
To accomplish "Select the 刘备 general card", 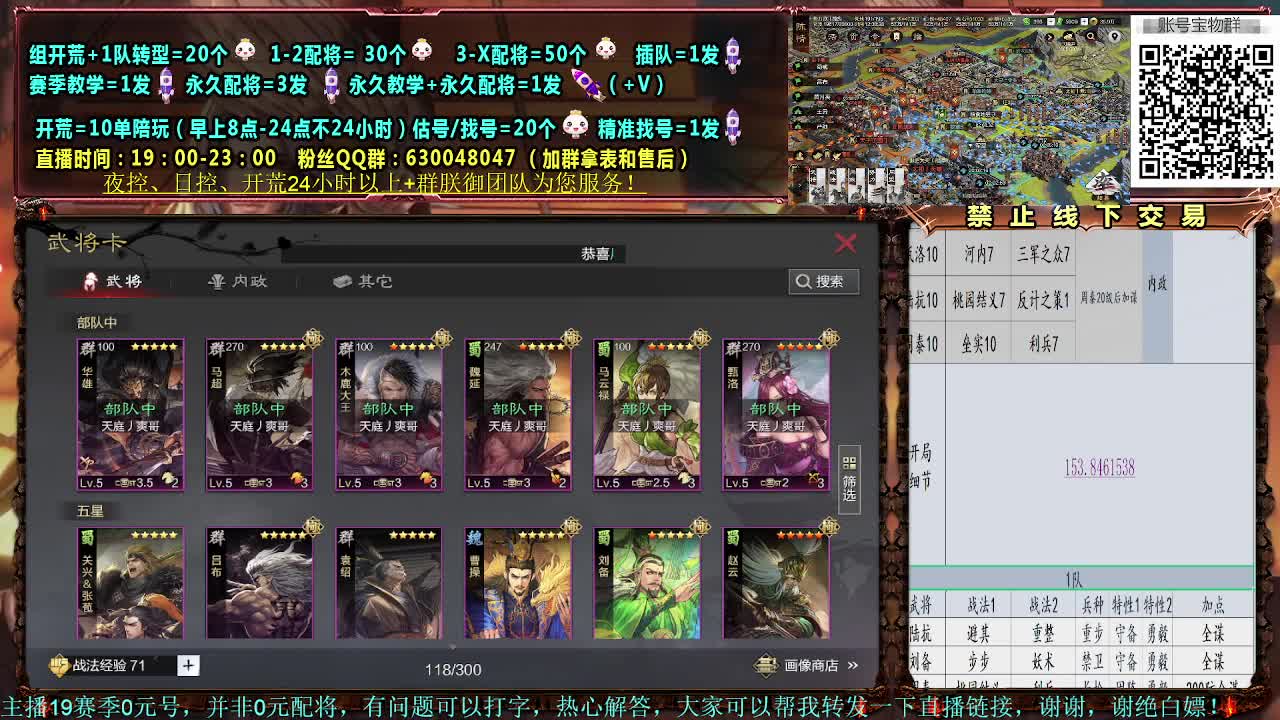I will pos(646,583).
